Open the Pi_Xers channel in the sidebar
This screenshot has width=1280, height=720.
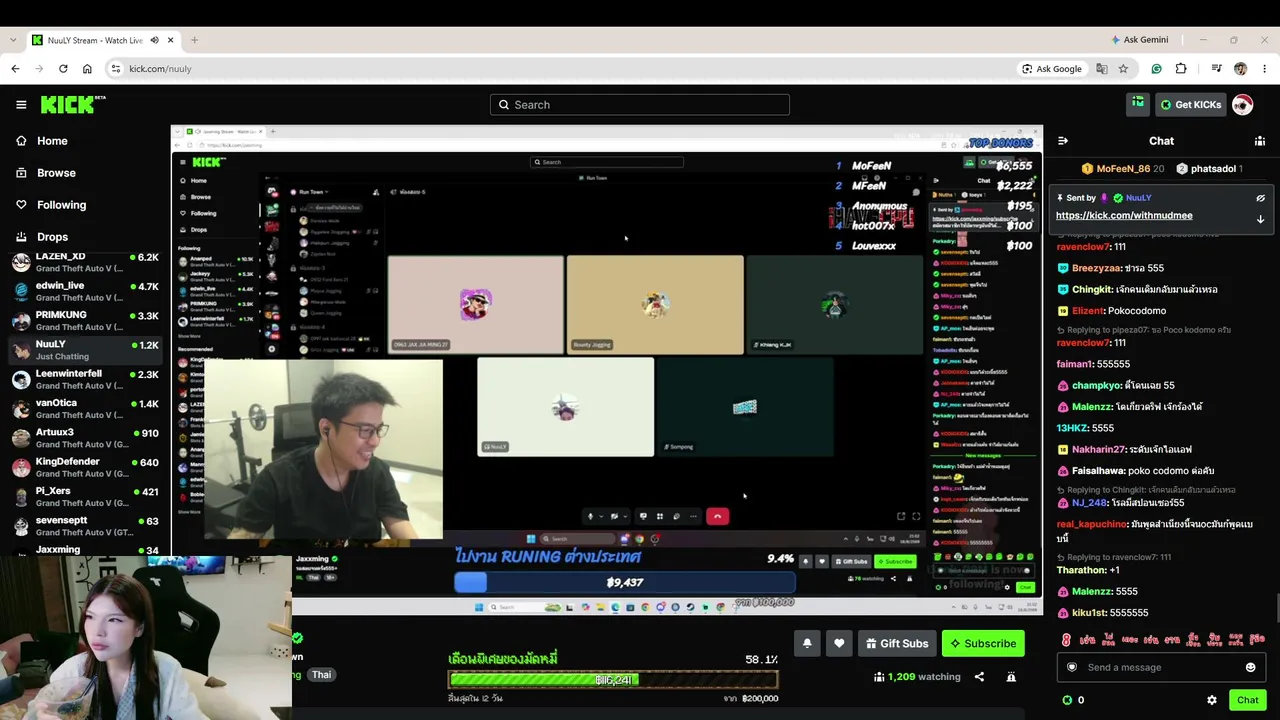(x=84, y=497)
